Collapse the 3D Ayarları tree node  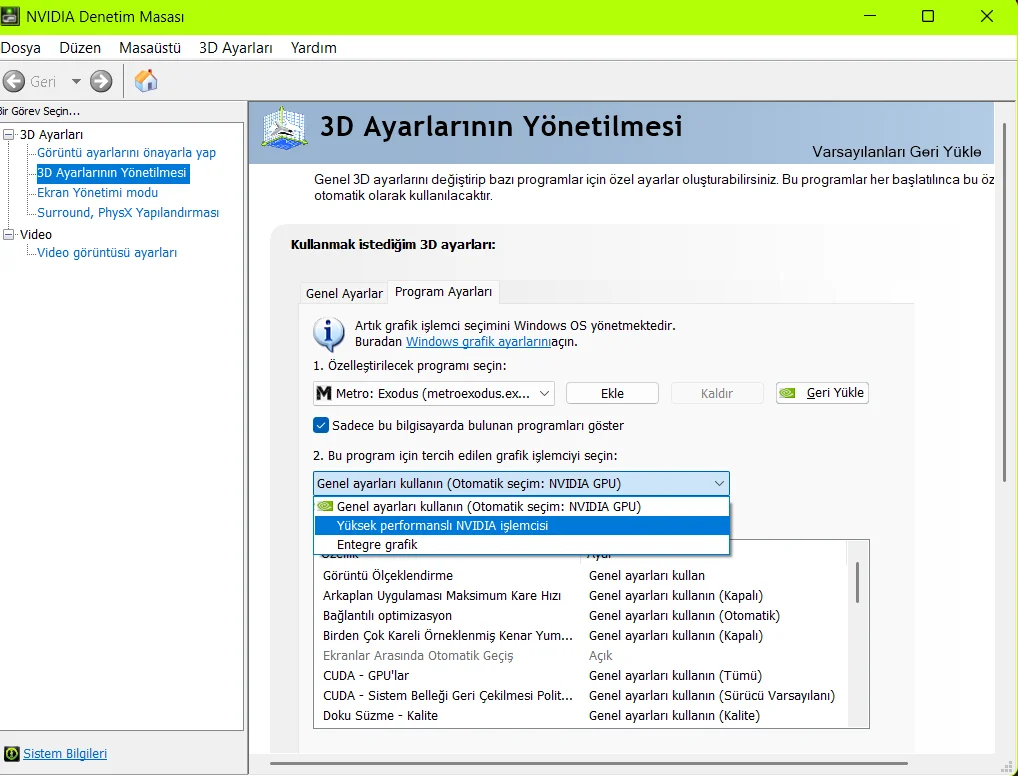click(x=8, y=134)
